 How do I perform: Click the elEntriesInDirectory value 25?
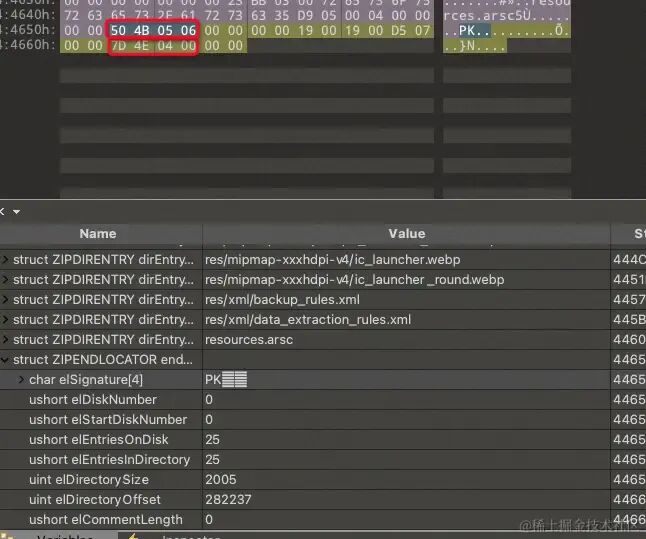point(212,459)
